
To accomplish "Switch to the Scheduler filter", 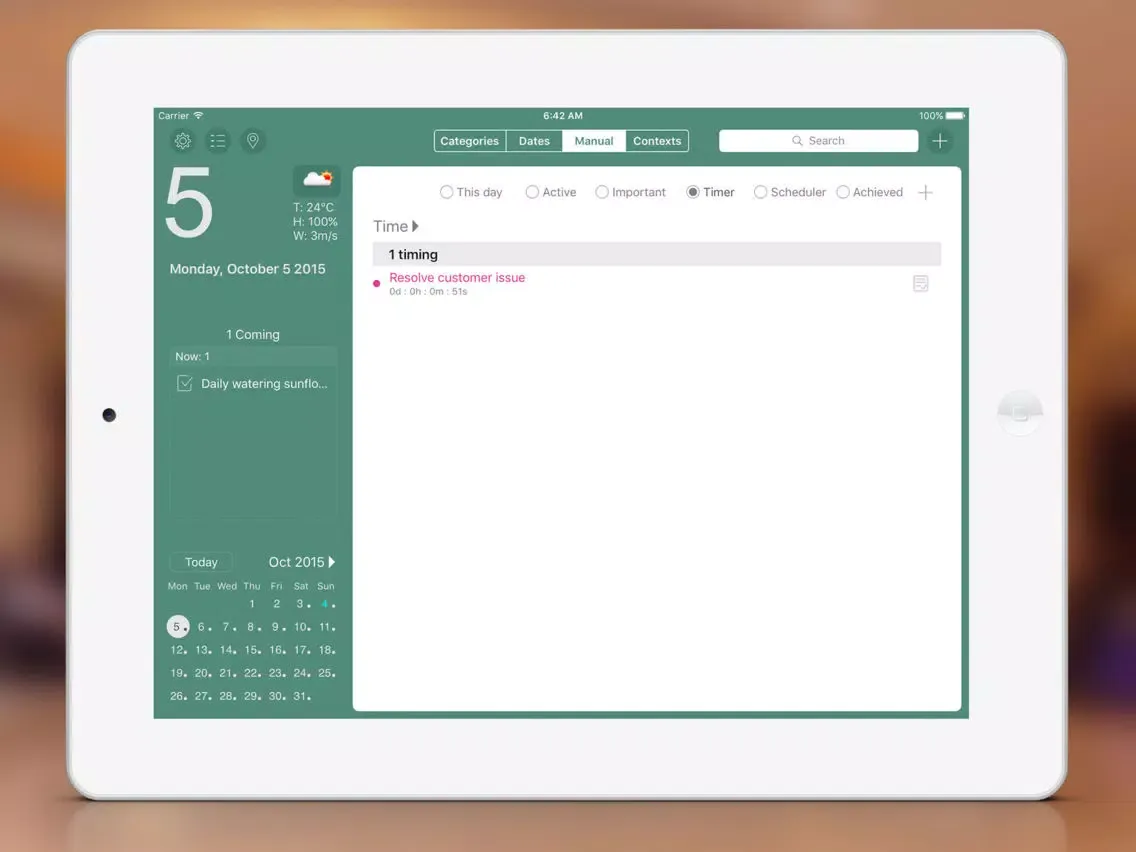I will coord(760,191).
